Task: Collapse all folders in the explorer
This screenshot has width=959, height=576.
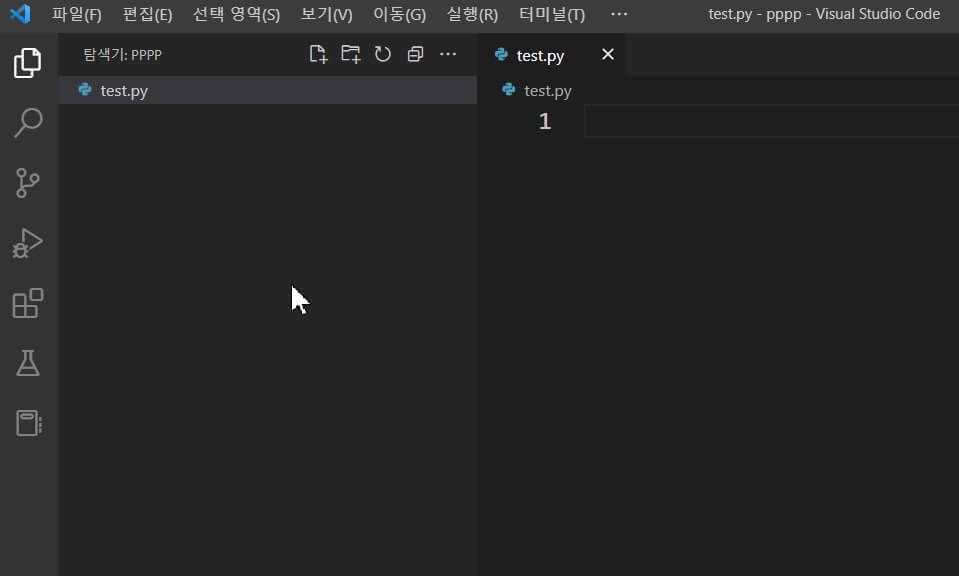Action: click(x=415, y=54)
